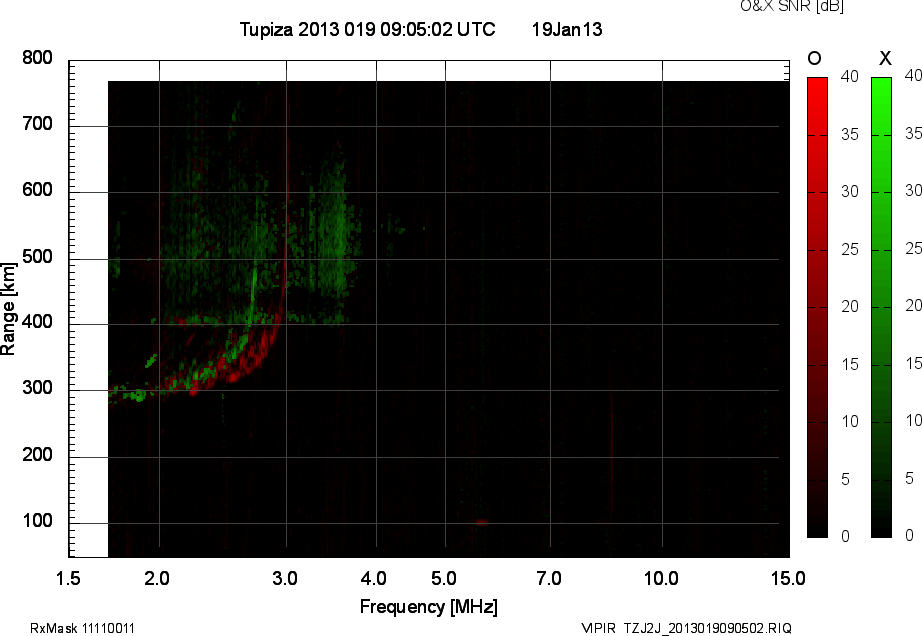
Task: Click the '800' tick on Range axis
Action: 36,59
